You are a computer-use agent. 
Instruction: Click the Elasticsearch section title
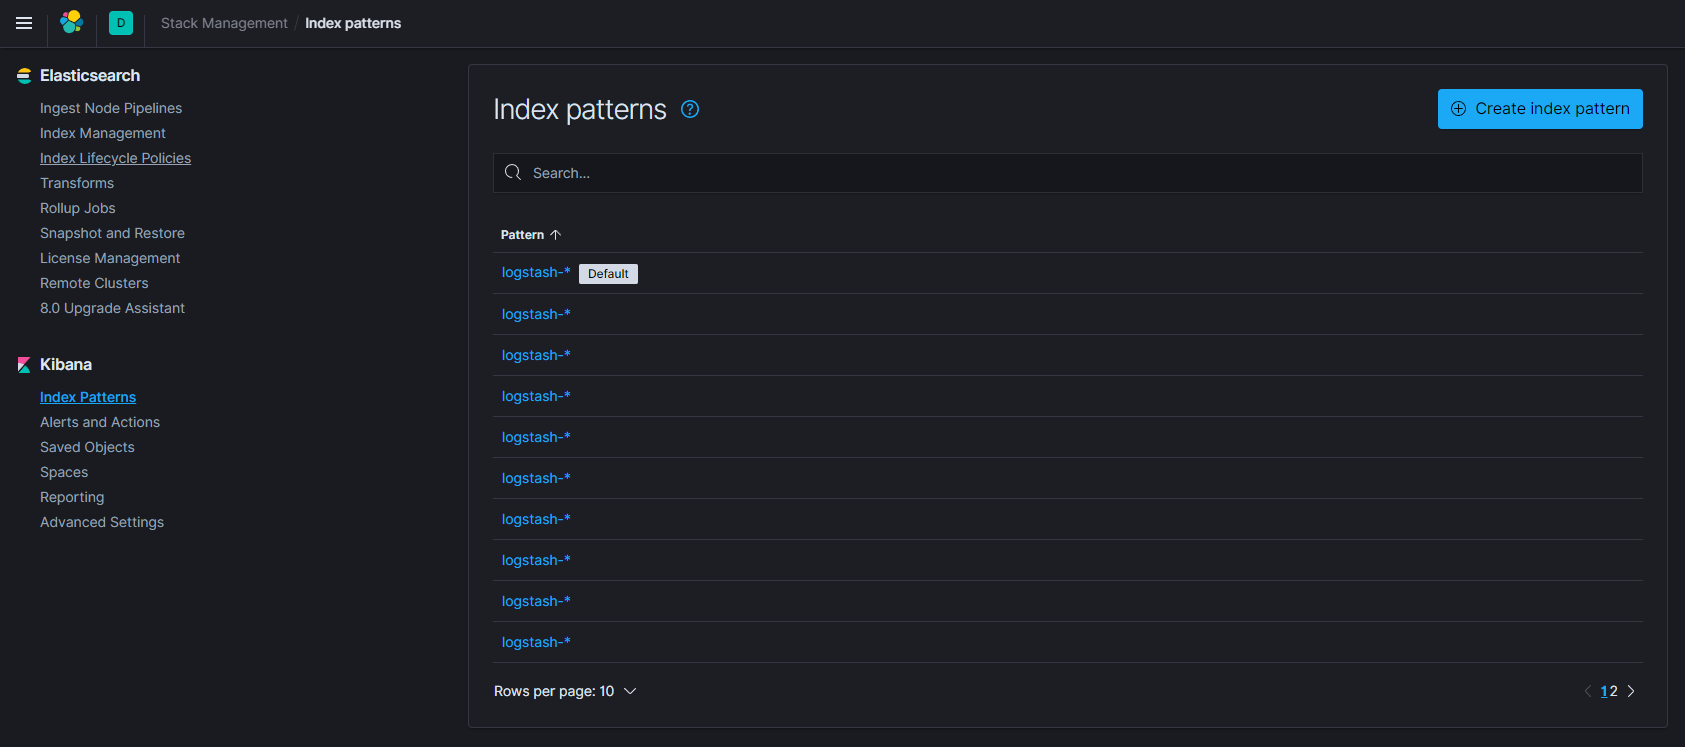90,76
